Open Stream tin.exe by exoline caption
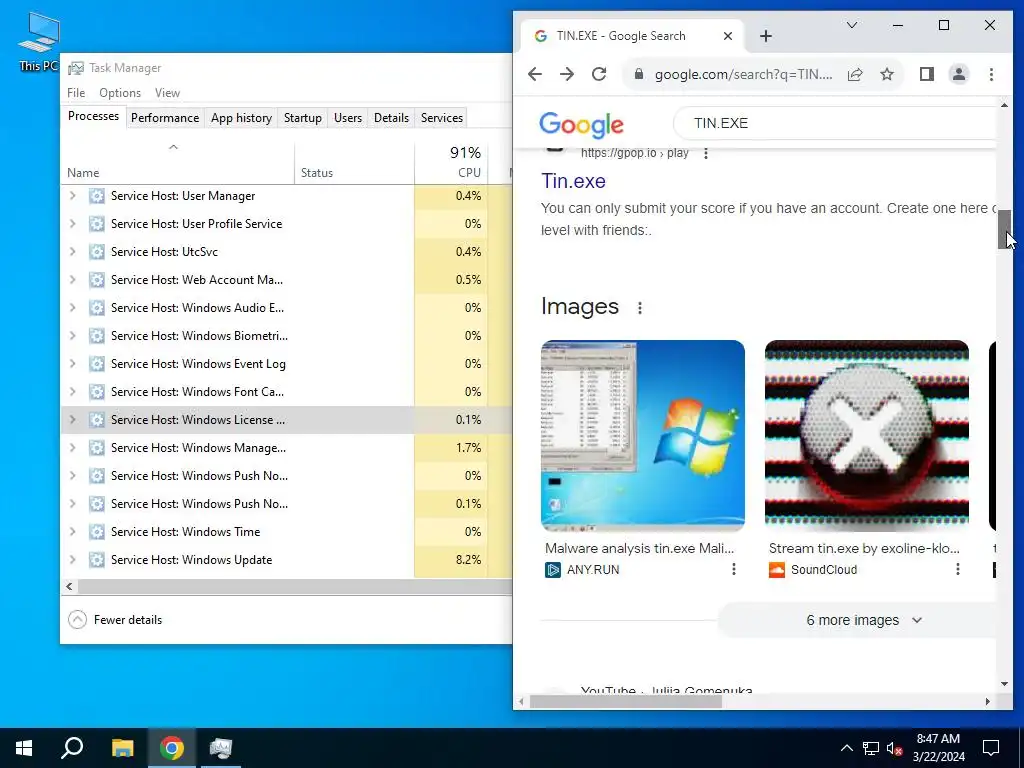The height and width of the screenshot is (768, 1024). (864, 549)
